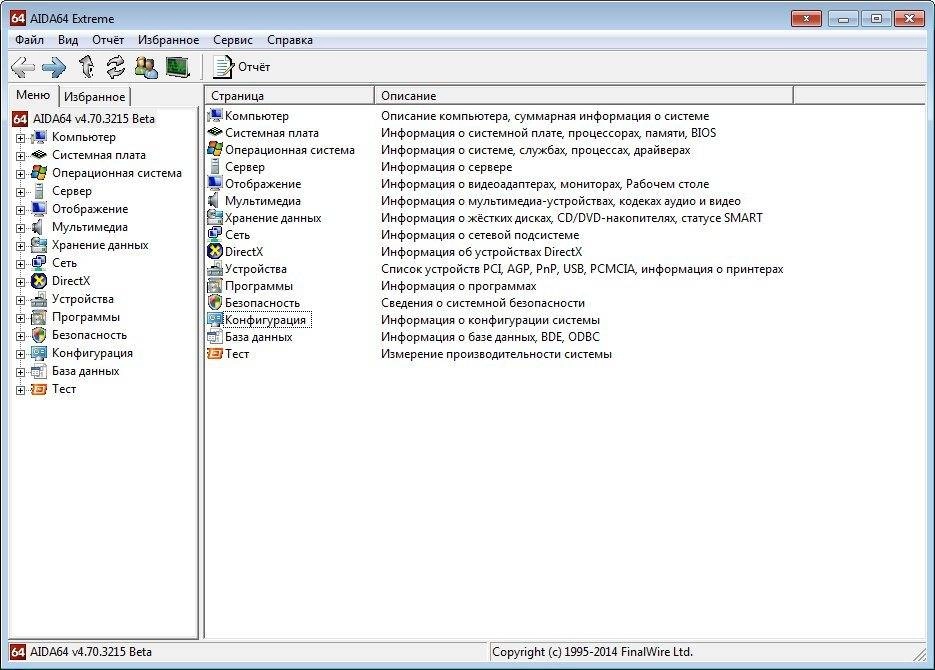Sort by the Описание column header

point(584,95)
